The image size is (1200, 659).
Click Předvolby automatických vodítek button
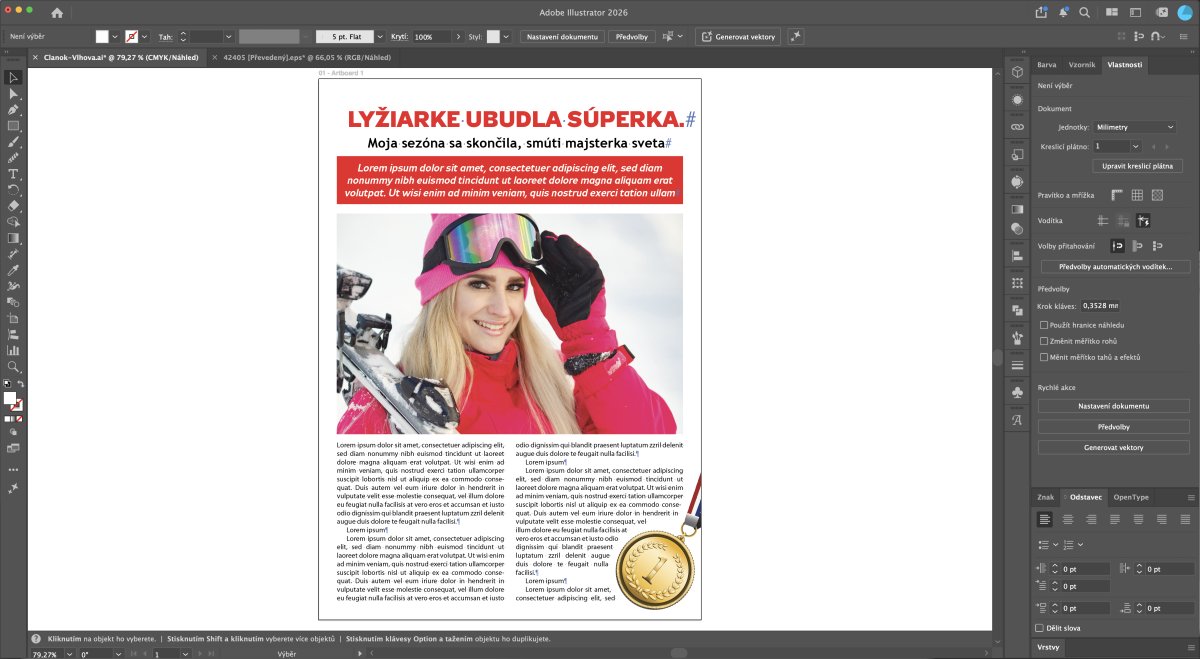(x=1115, y=267)
